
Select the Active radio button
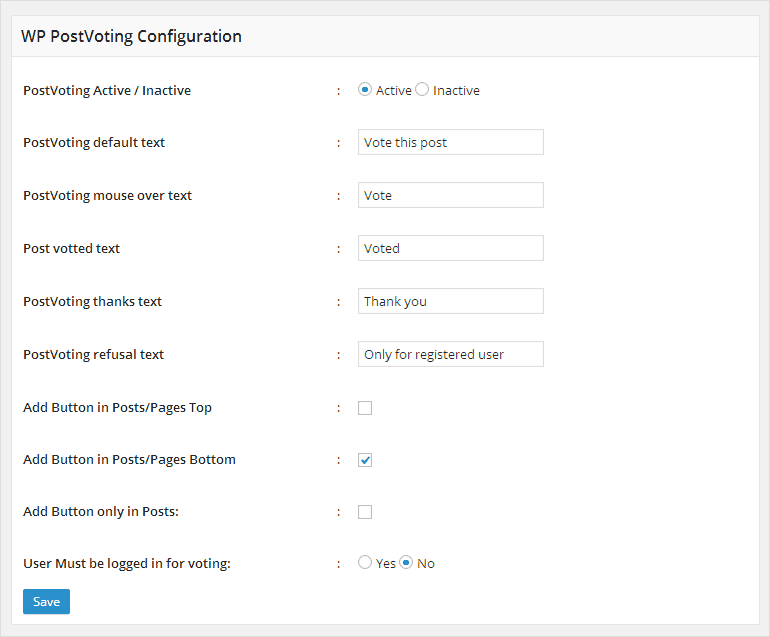click(364, 90)
